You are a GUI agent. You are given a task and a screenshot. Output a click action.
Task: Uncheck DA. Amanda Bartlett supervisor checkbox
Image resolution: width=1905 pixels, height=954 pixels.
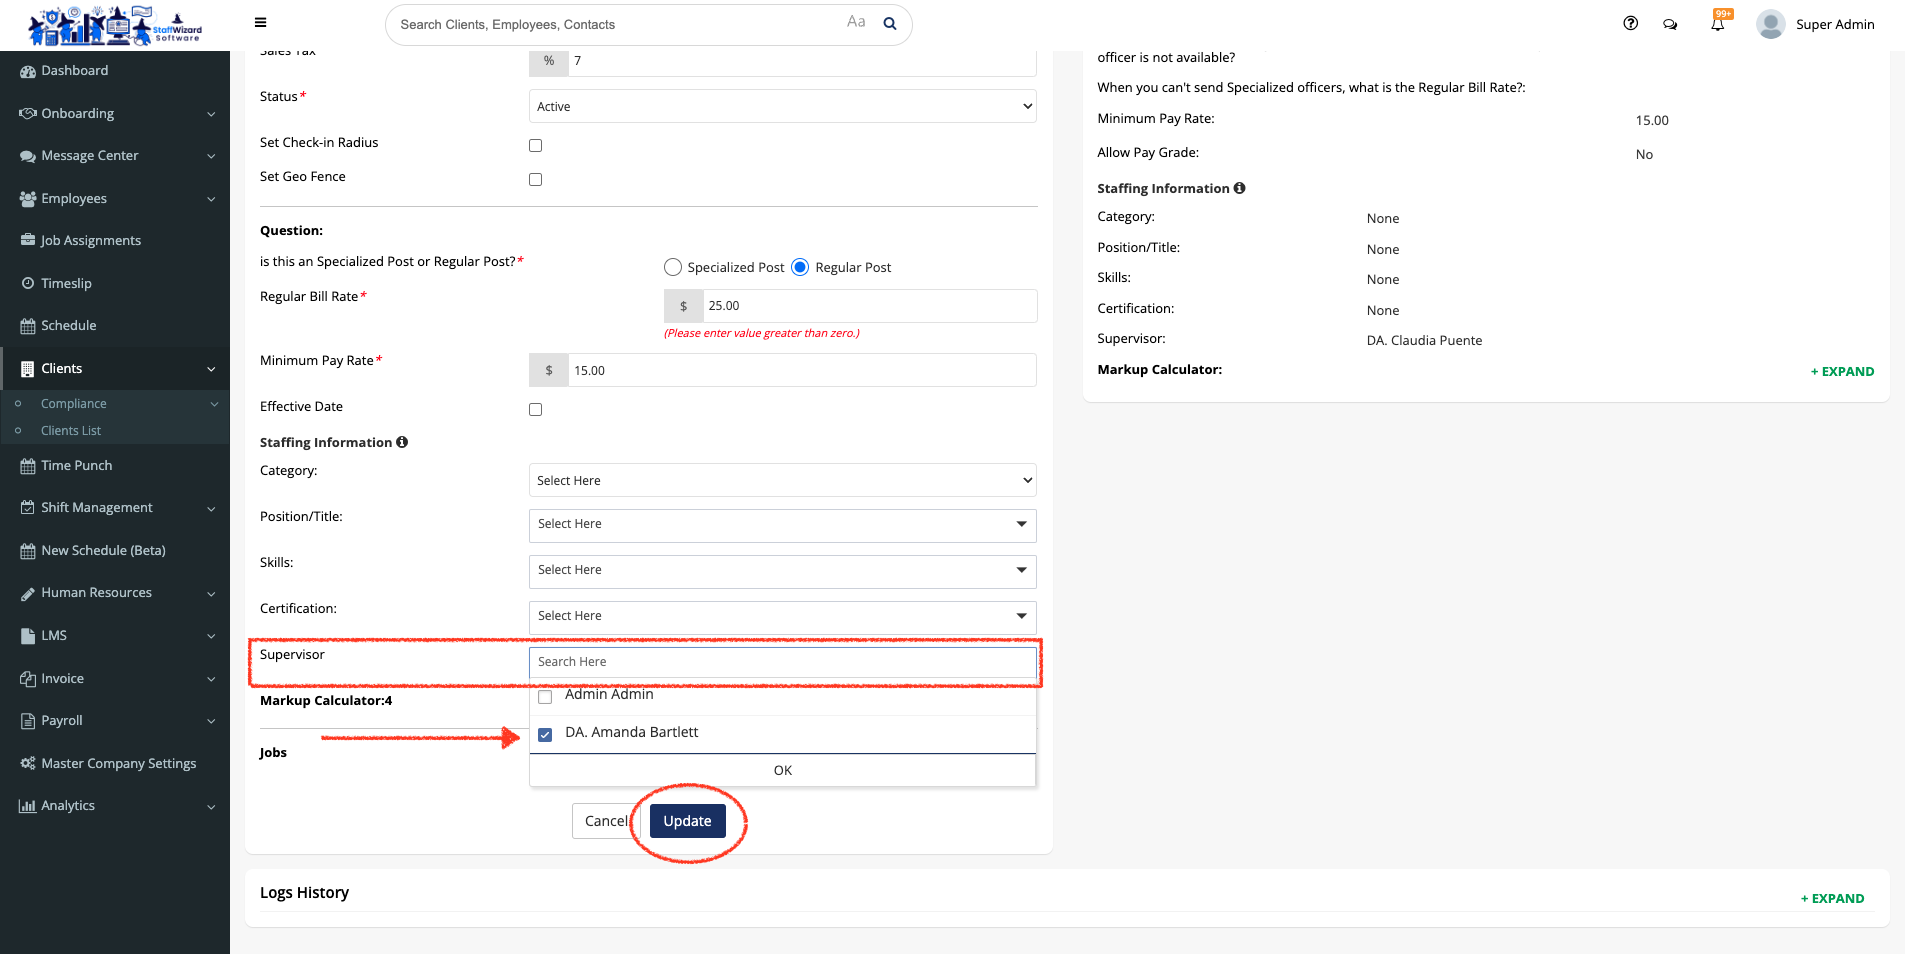coord(545,735)
